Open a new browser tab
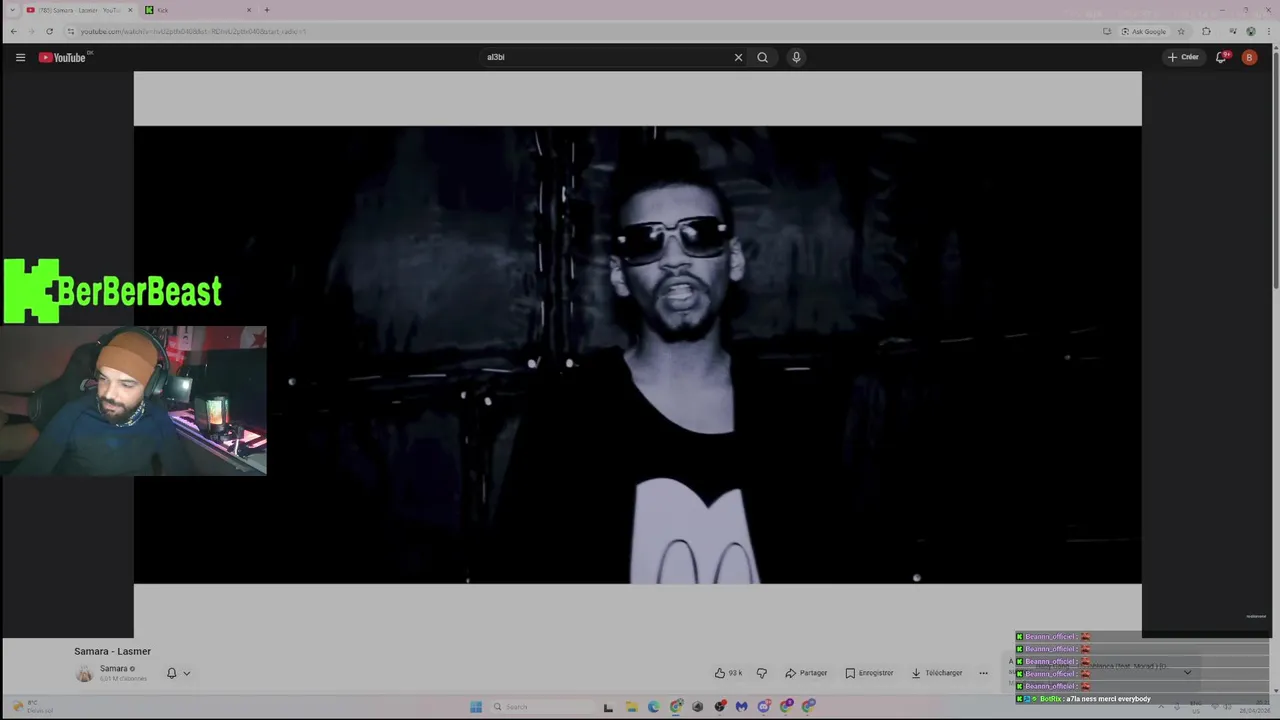 pyautogui.click(x=267, y=10)
